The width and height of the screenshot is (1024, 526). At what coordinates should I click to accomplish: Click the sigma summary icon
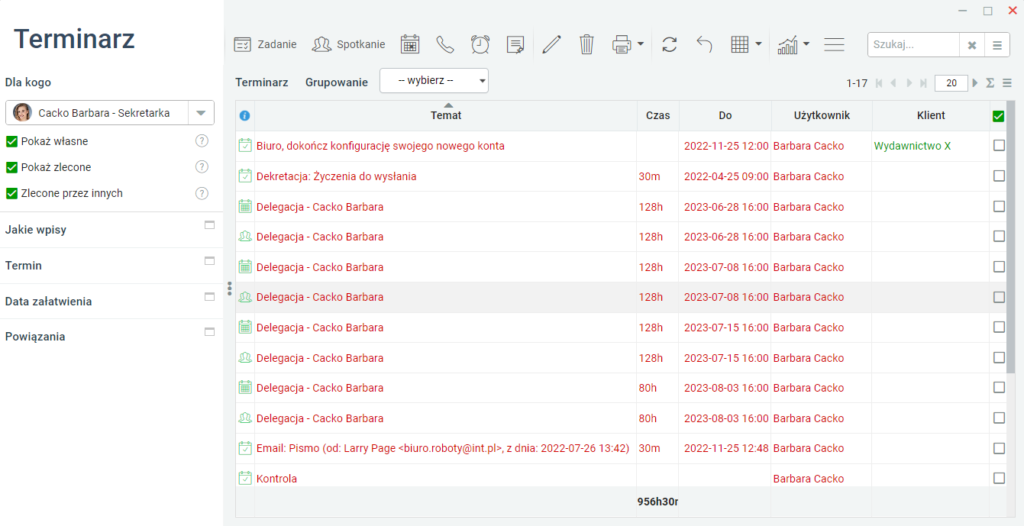990,83
